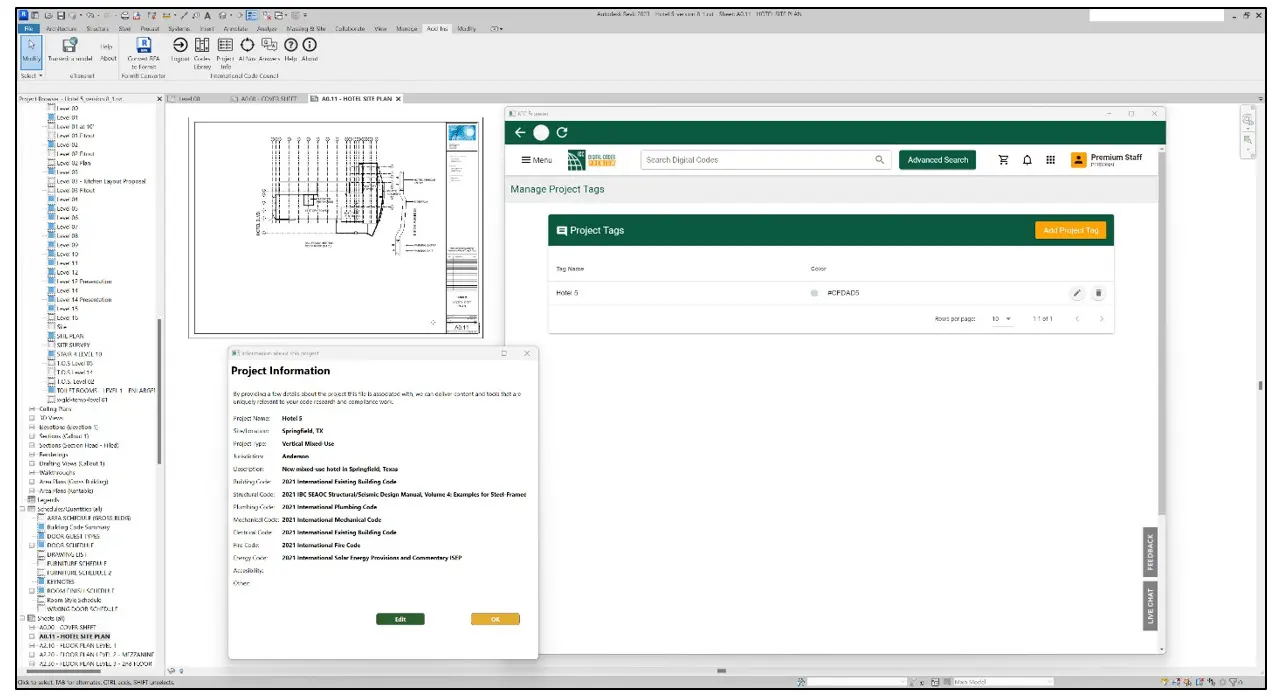Click the Hotel 5 tag color swatch
The image size is (1273, 696).
pos(814,293)
